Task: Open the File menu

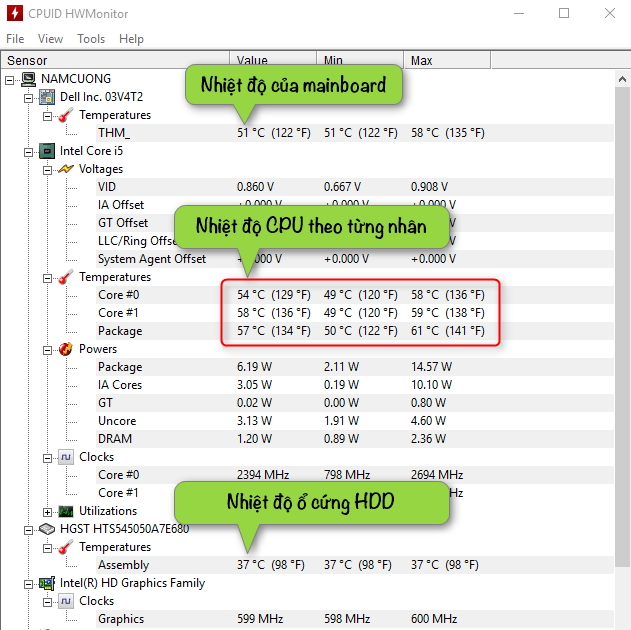Action: 15,39
